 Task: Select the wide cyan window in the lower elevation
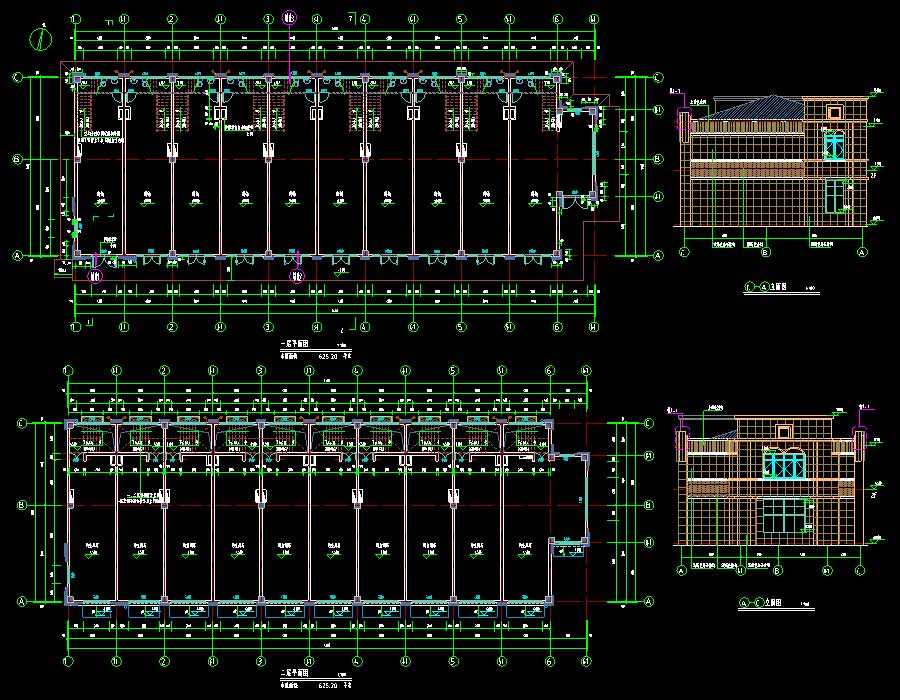pos(784,465)
